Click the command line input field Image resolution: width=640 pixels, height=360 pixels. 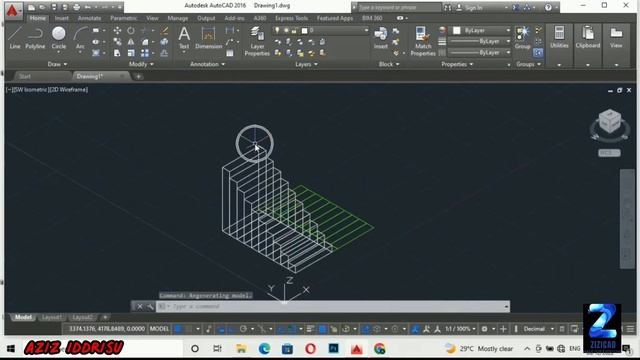333,306
